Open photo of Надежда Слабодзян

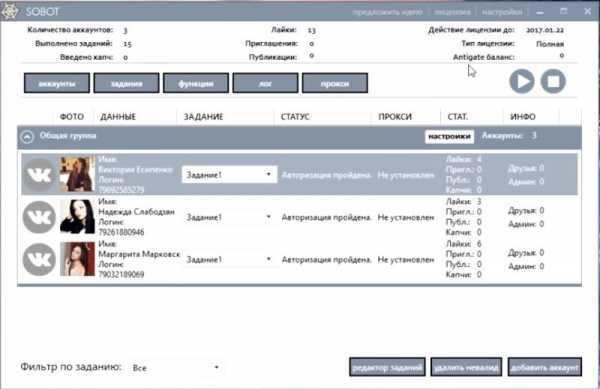point(77,216)
